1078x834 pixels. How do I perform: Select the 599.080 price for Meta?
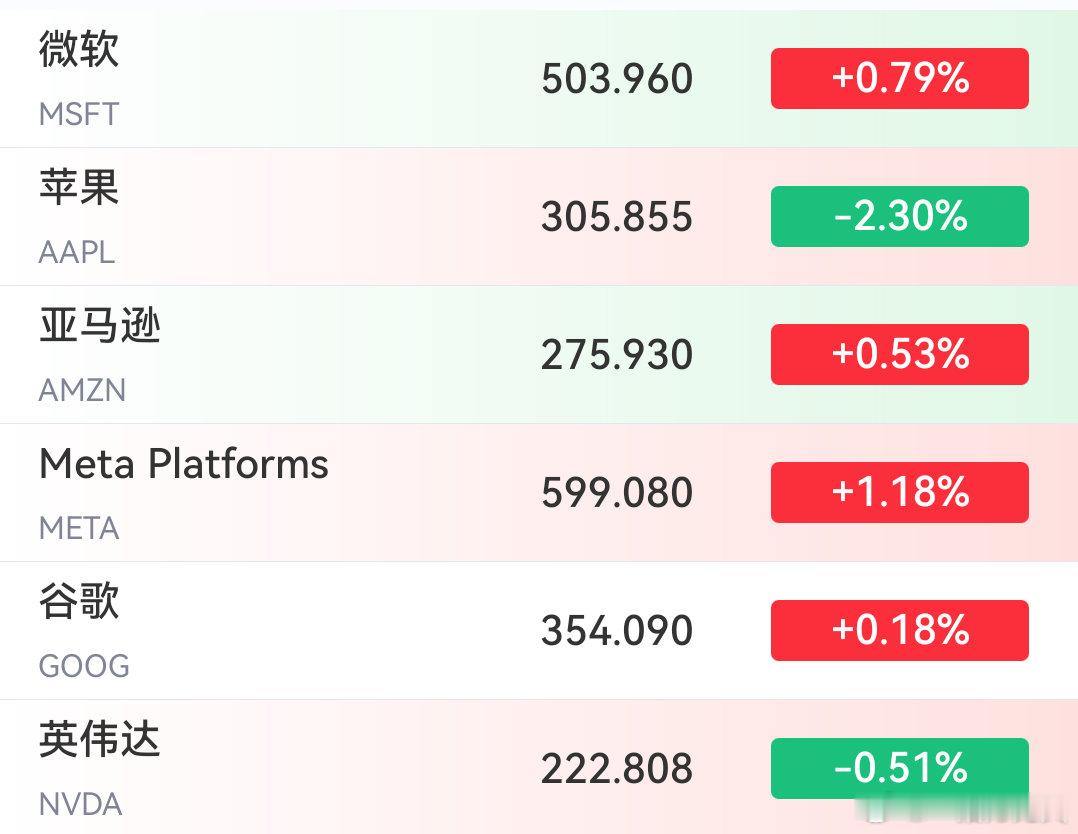pyautogui.click(x=617, y=493)
